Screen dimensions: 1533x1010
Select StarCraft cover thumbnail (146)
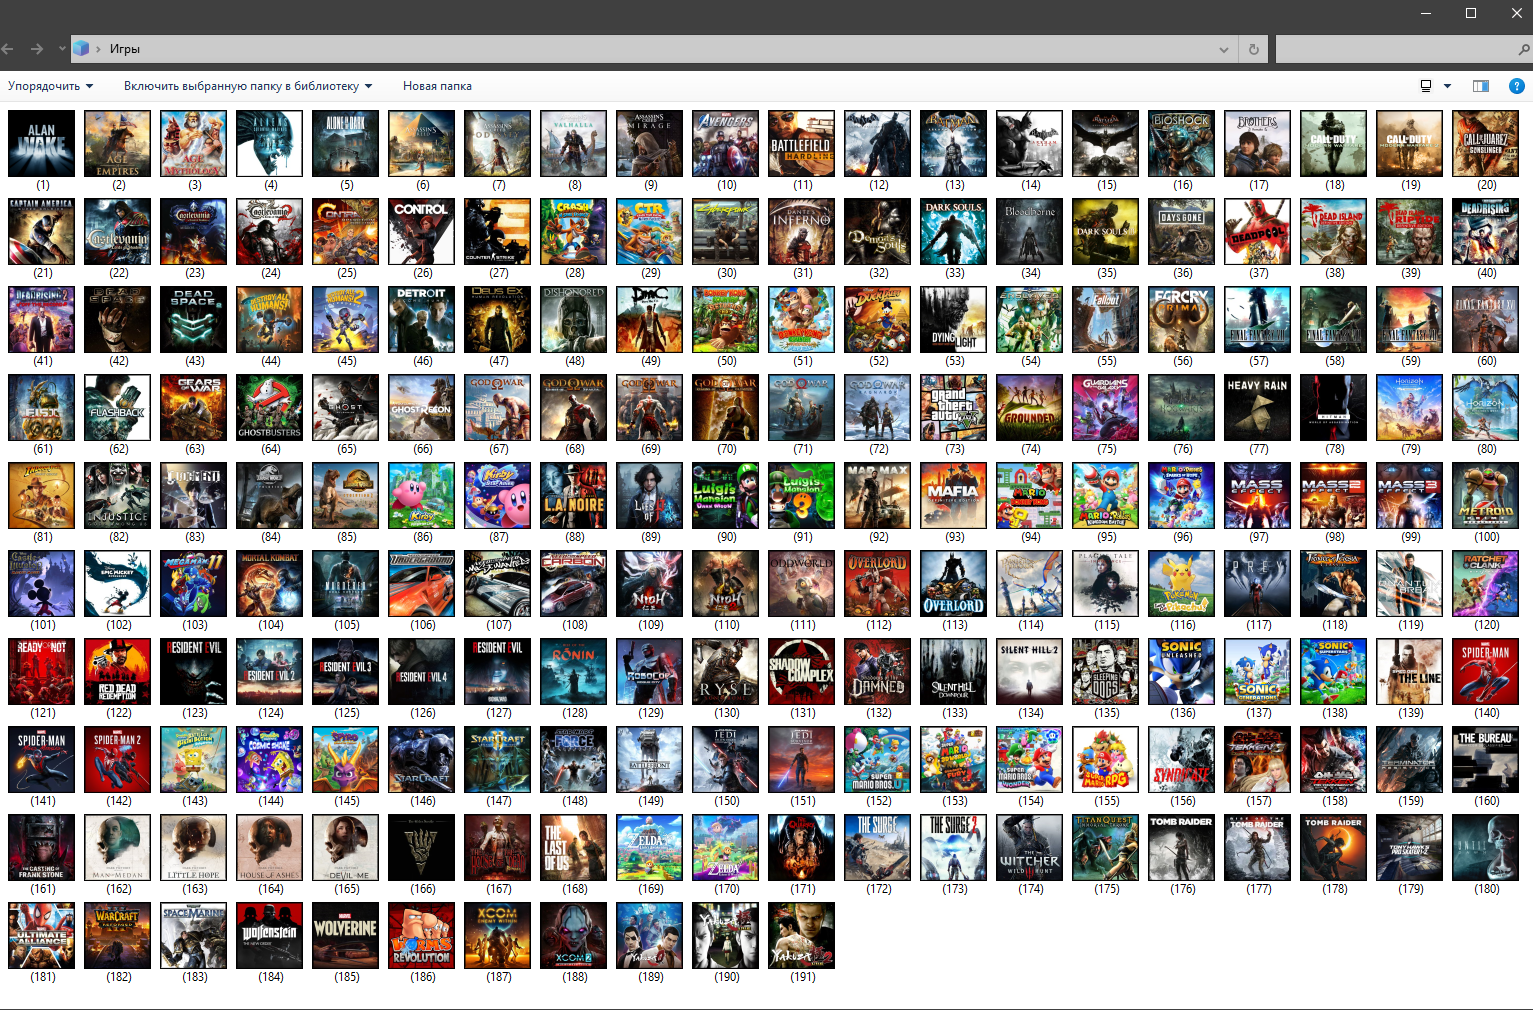click(x=422, y=760)
